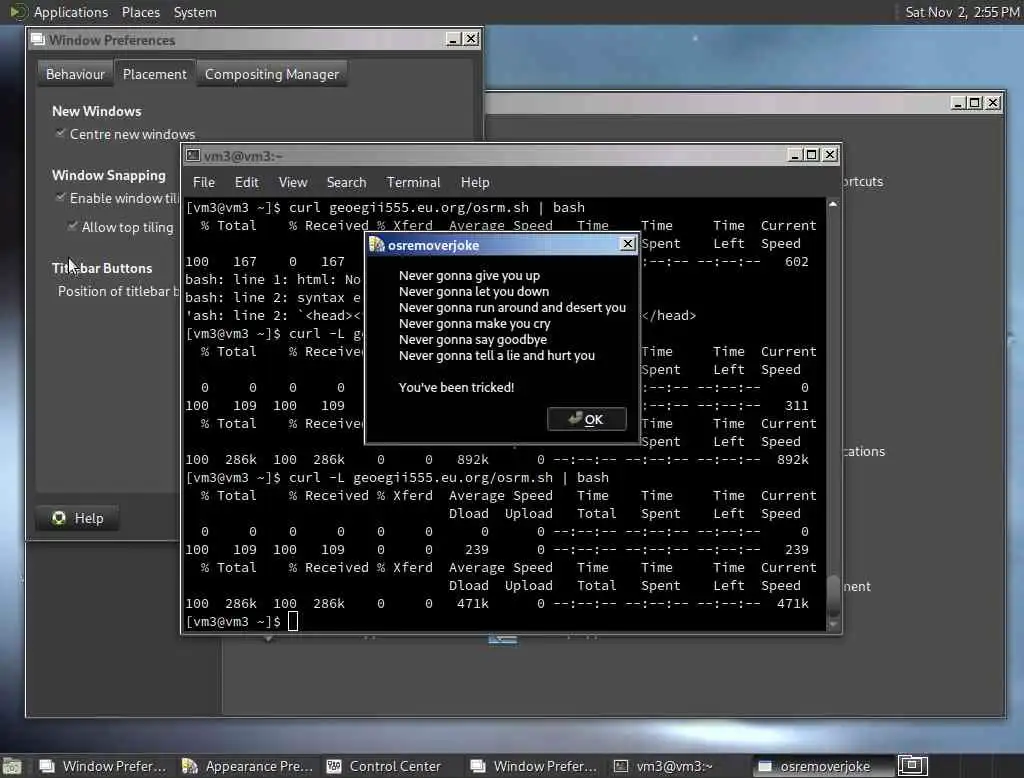
Task: Click the clock showing Sat Nov 2
Action: [962, 12]
